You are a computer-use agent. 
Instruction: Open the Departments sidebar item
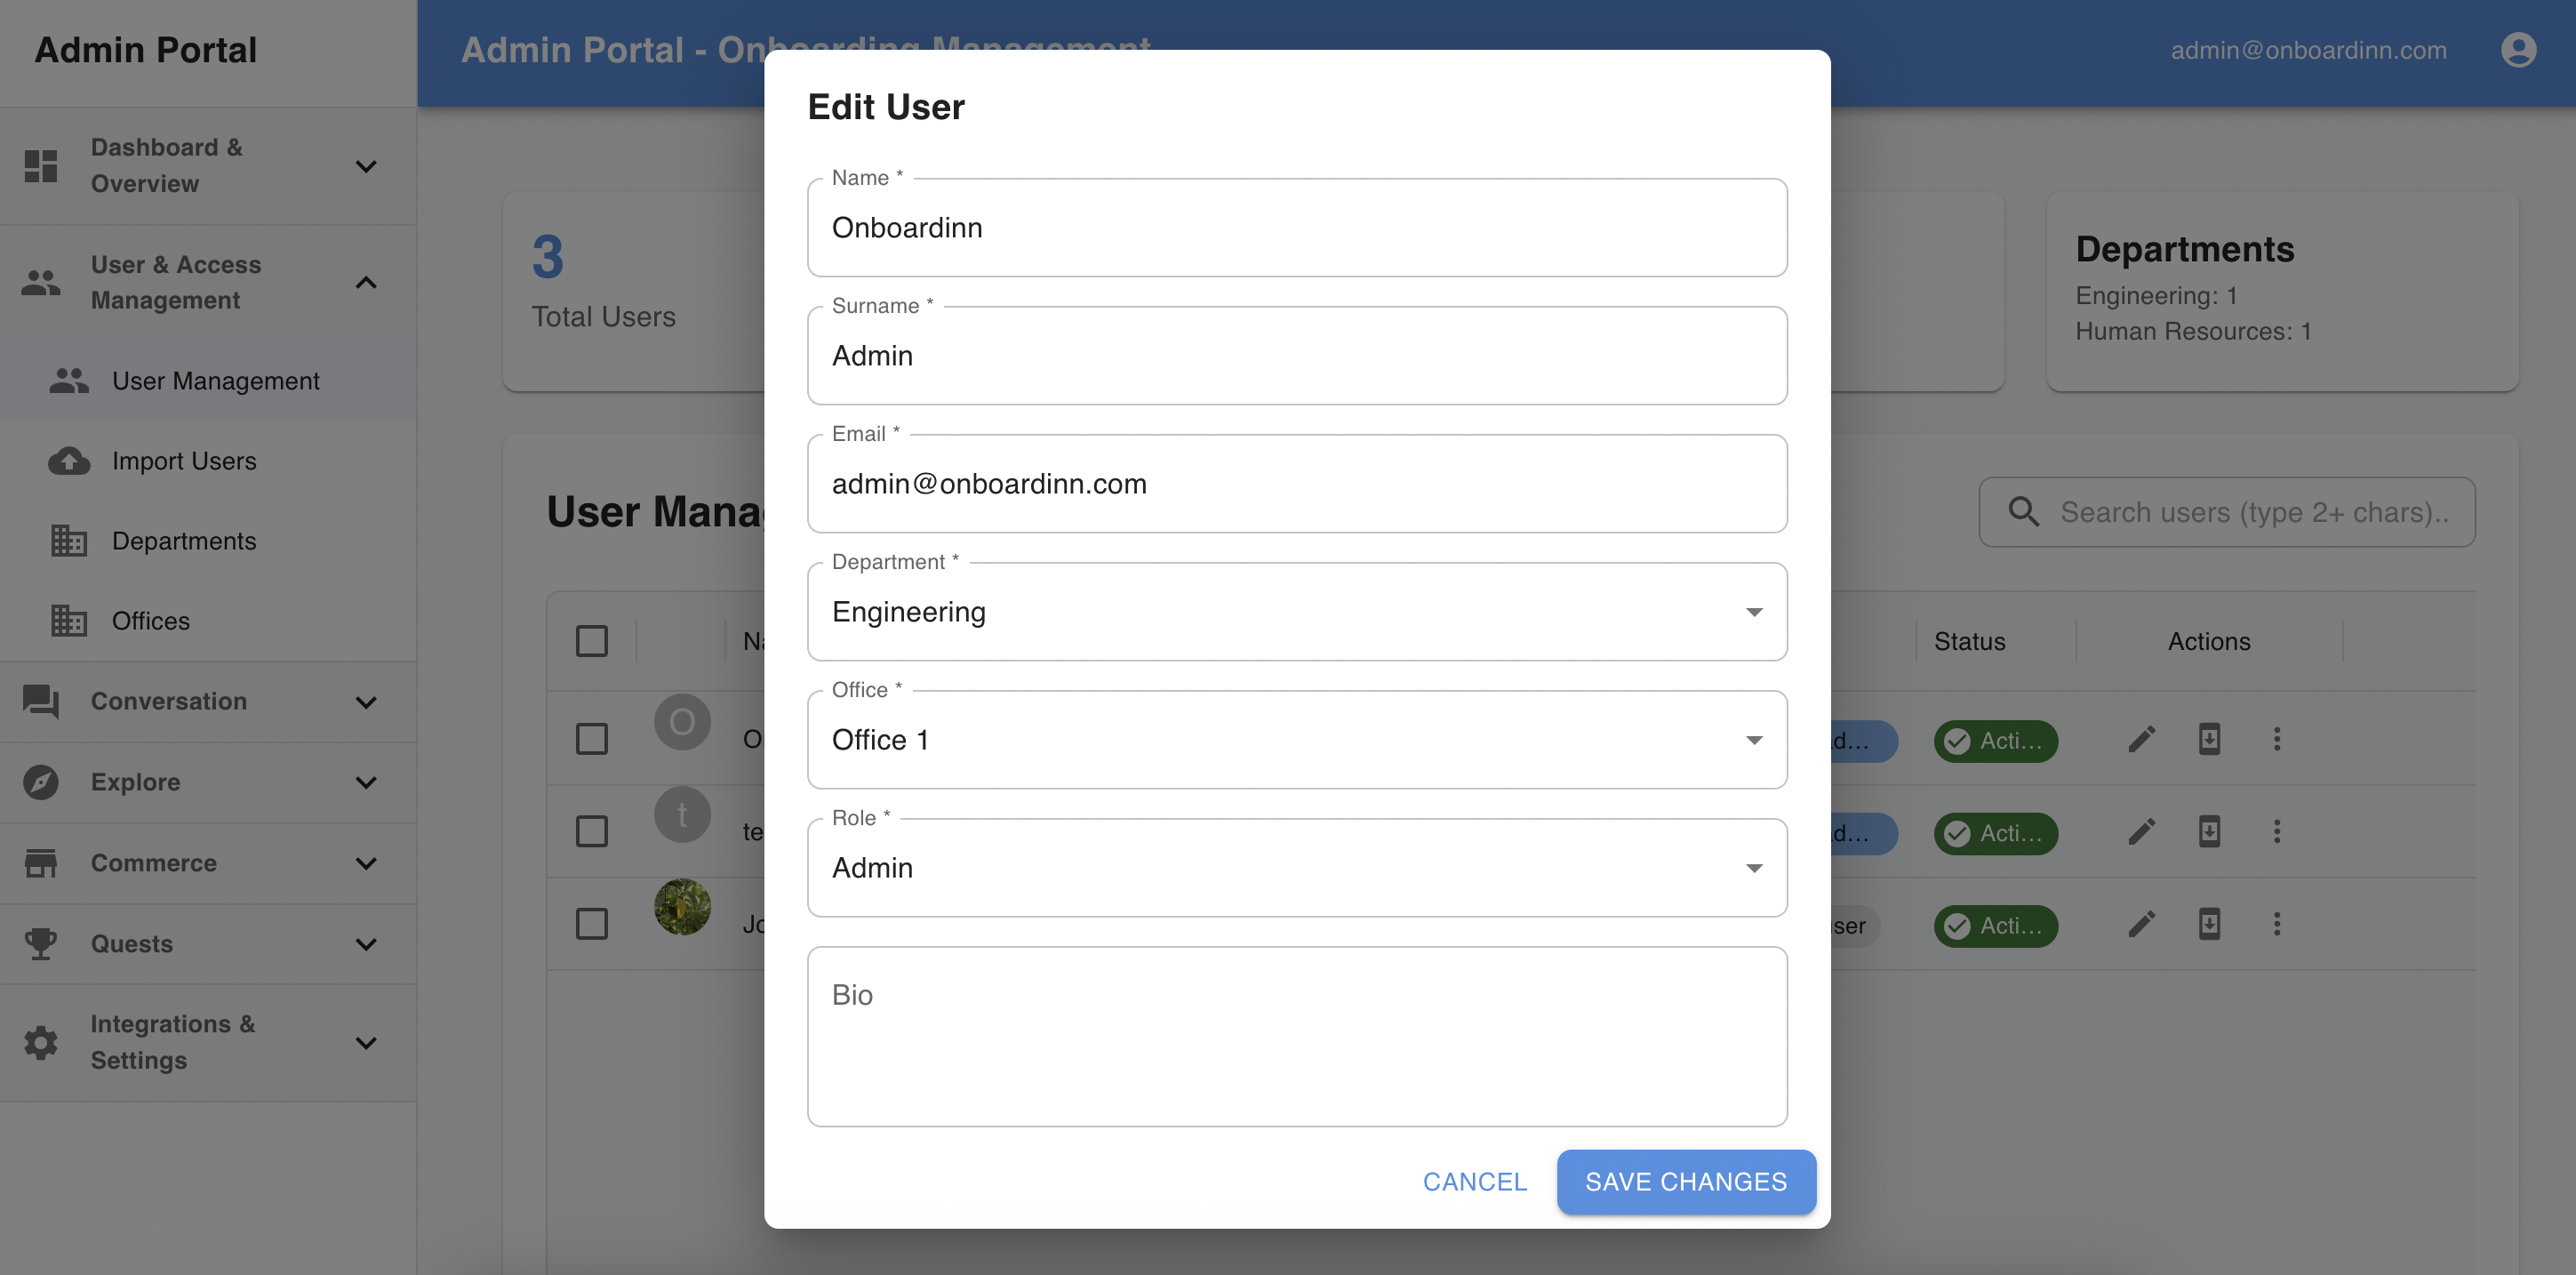(x=183, y=541)
